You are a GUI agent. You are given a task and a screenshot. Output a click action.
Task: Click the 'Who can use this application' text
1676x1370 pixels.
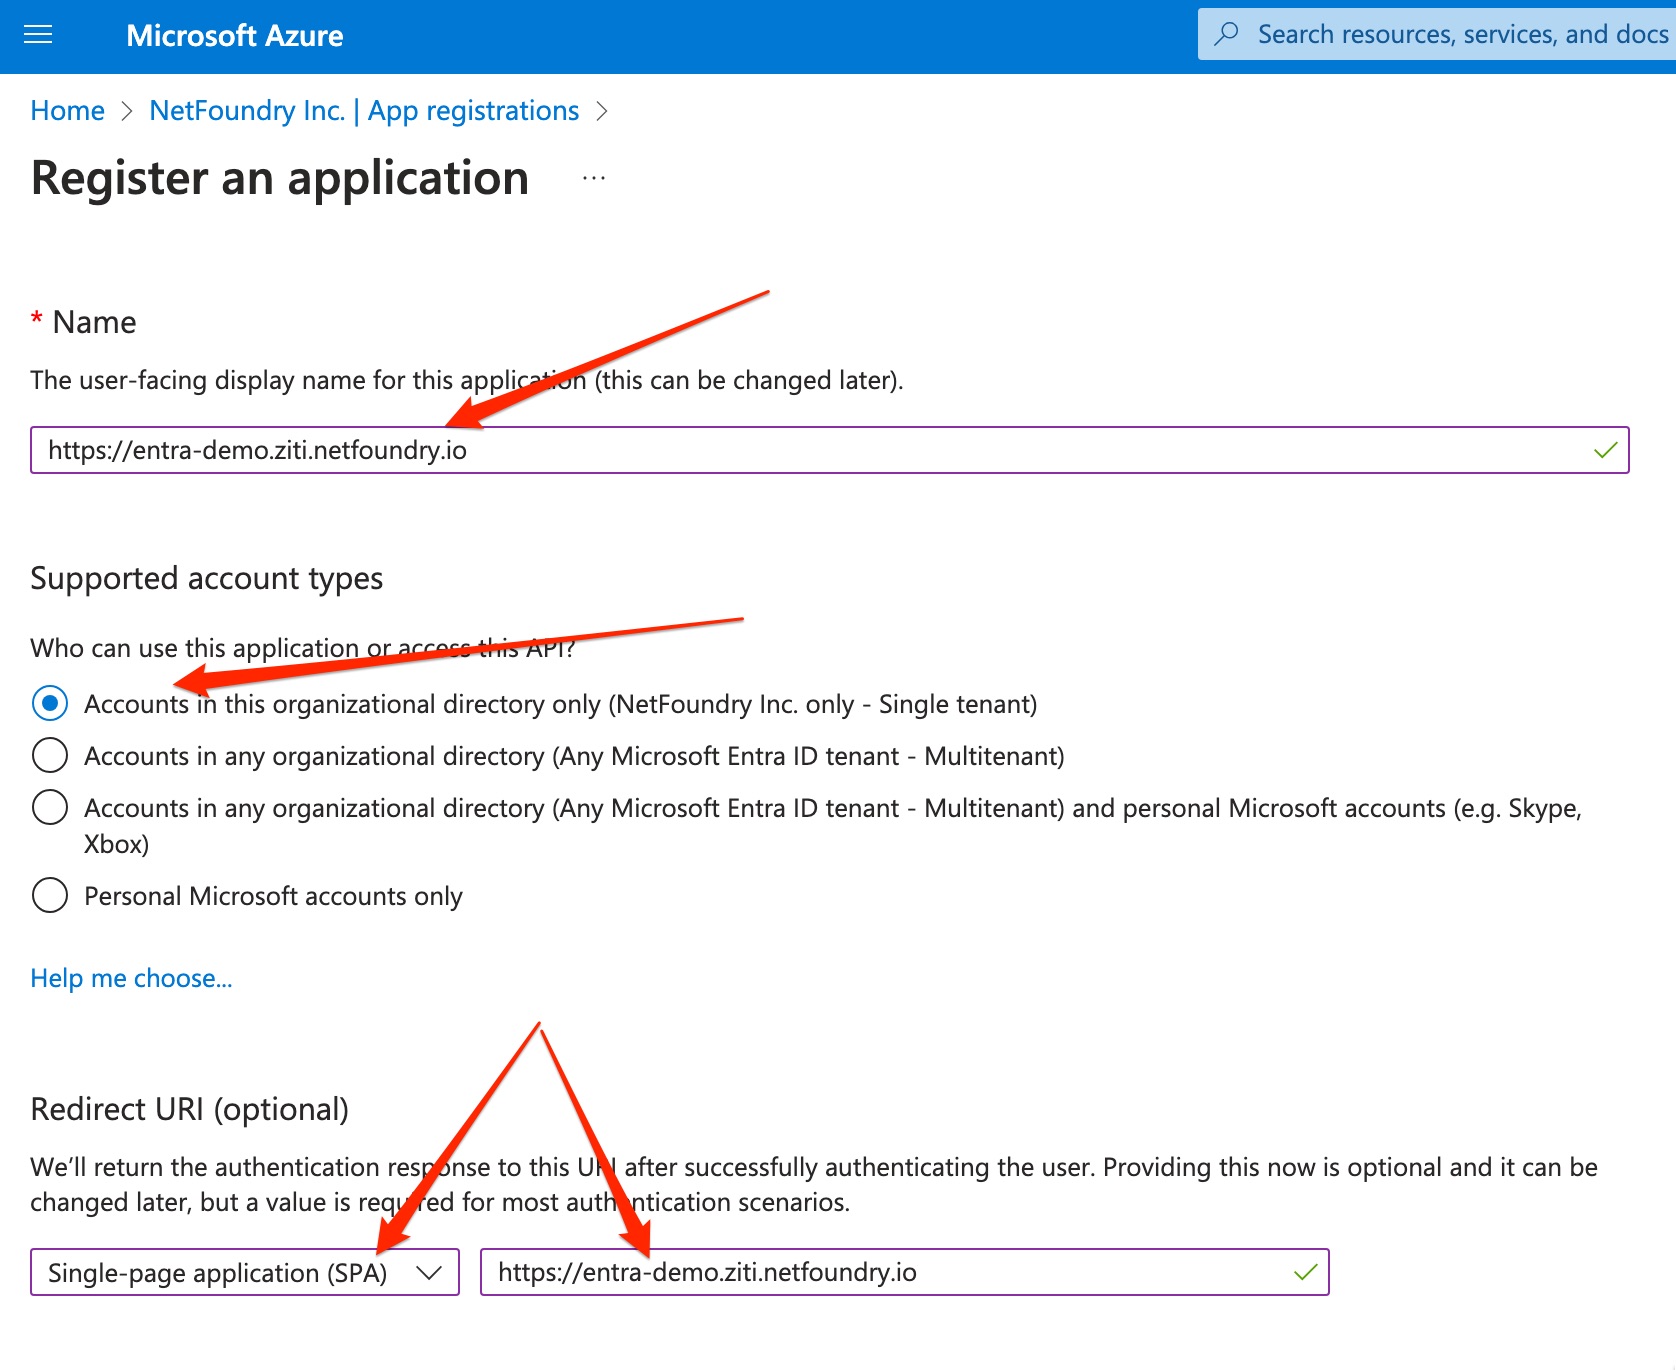click(x=303, y=648)
